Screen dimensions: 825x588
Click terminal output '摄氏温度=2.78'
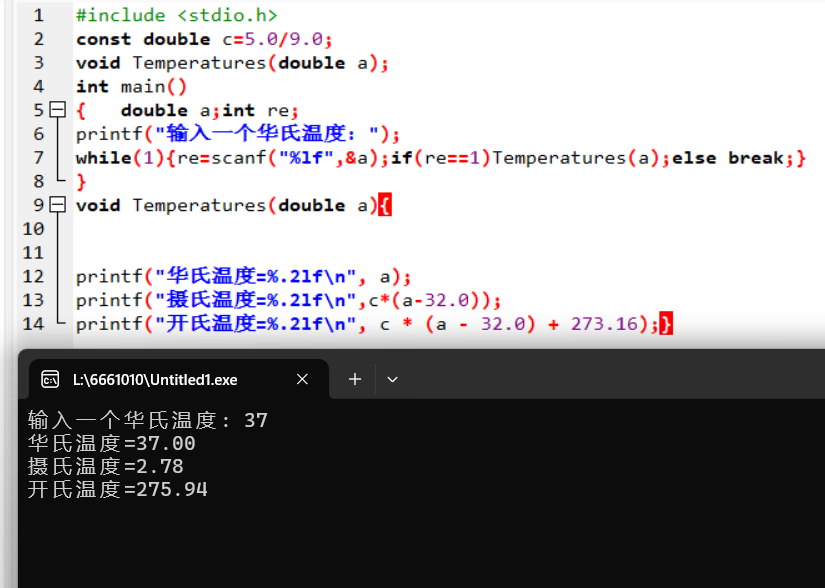pyautogui.click(x=106, y=467)
